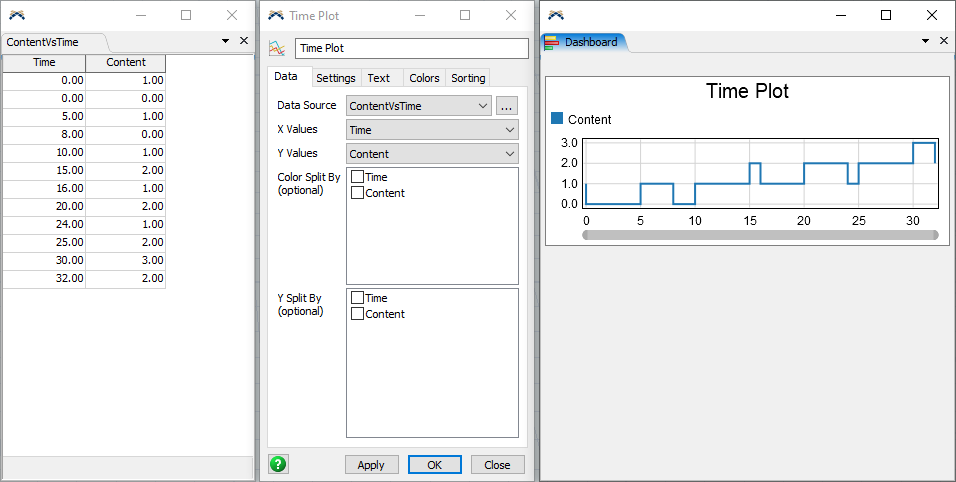
Task: Close the Dashboard panel tab
Action: pyautogui.click(x=944, y=41)
